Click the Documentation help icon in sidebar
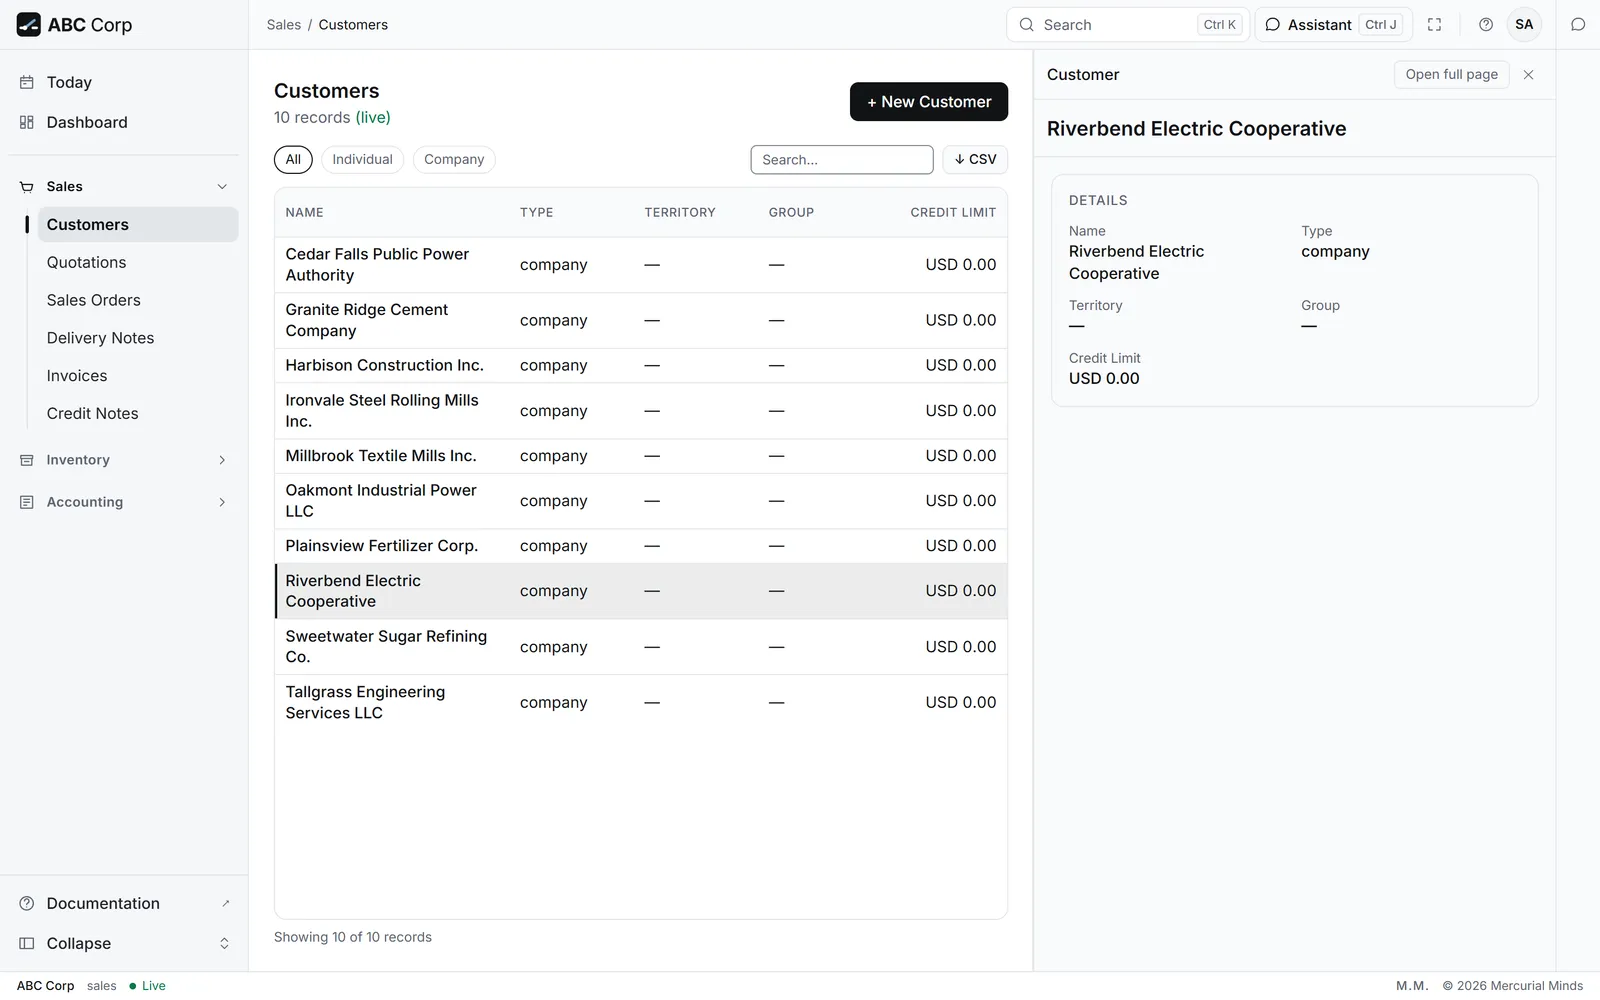 click(27, 903)
